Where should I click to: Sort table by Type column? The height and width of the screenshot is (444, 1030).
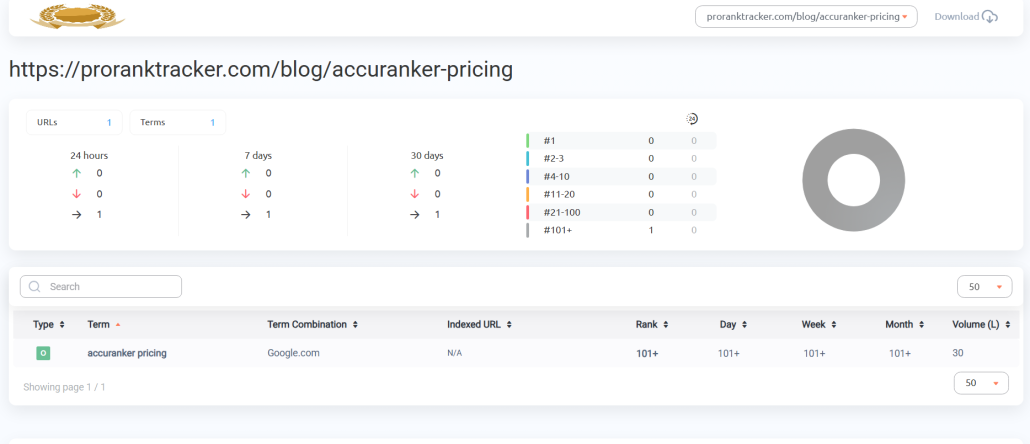pos(49,324)
